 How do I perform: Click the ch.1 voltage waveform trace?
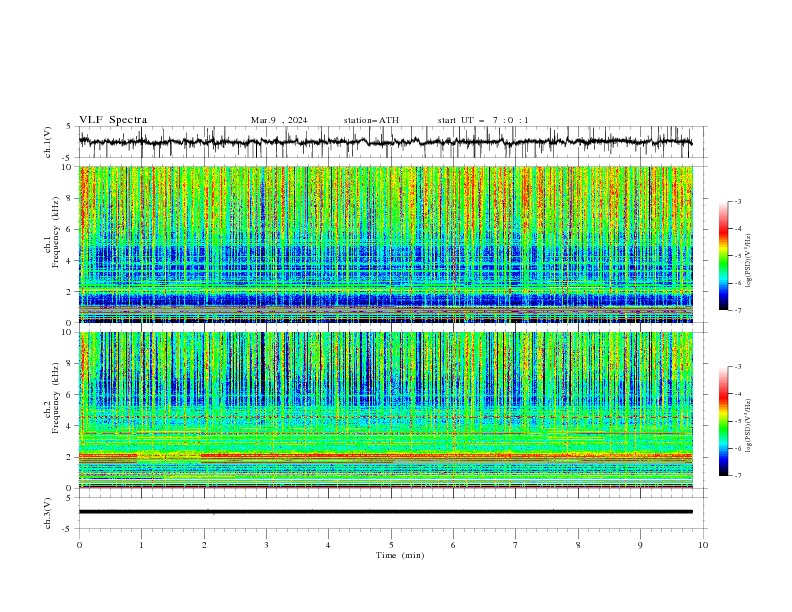[385, 142]
